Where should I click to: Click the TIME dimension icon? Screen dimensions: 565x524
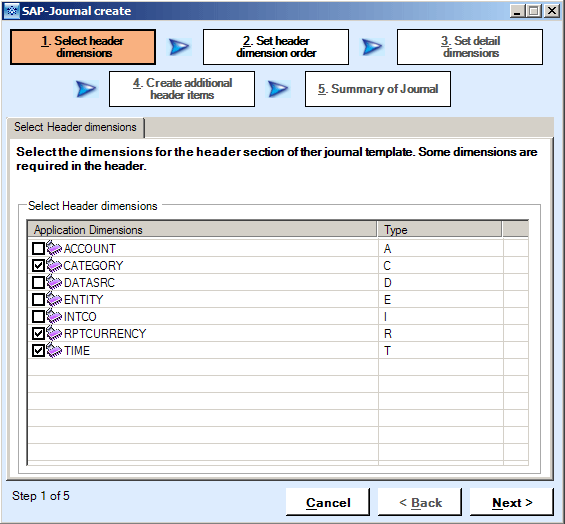54,350
